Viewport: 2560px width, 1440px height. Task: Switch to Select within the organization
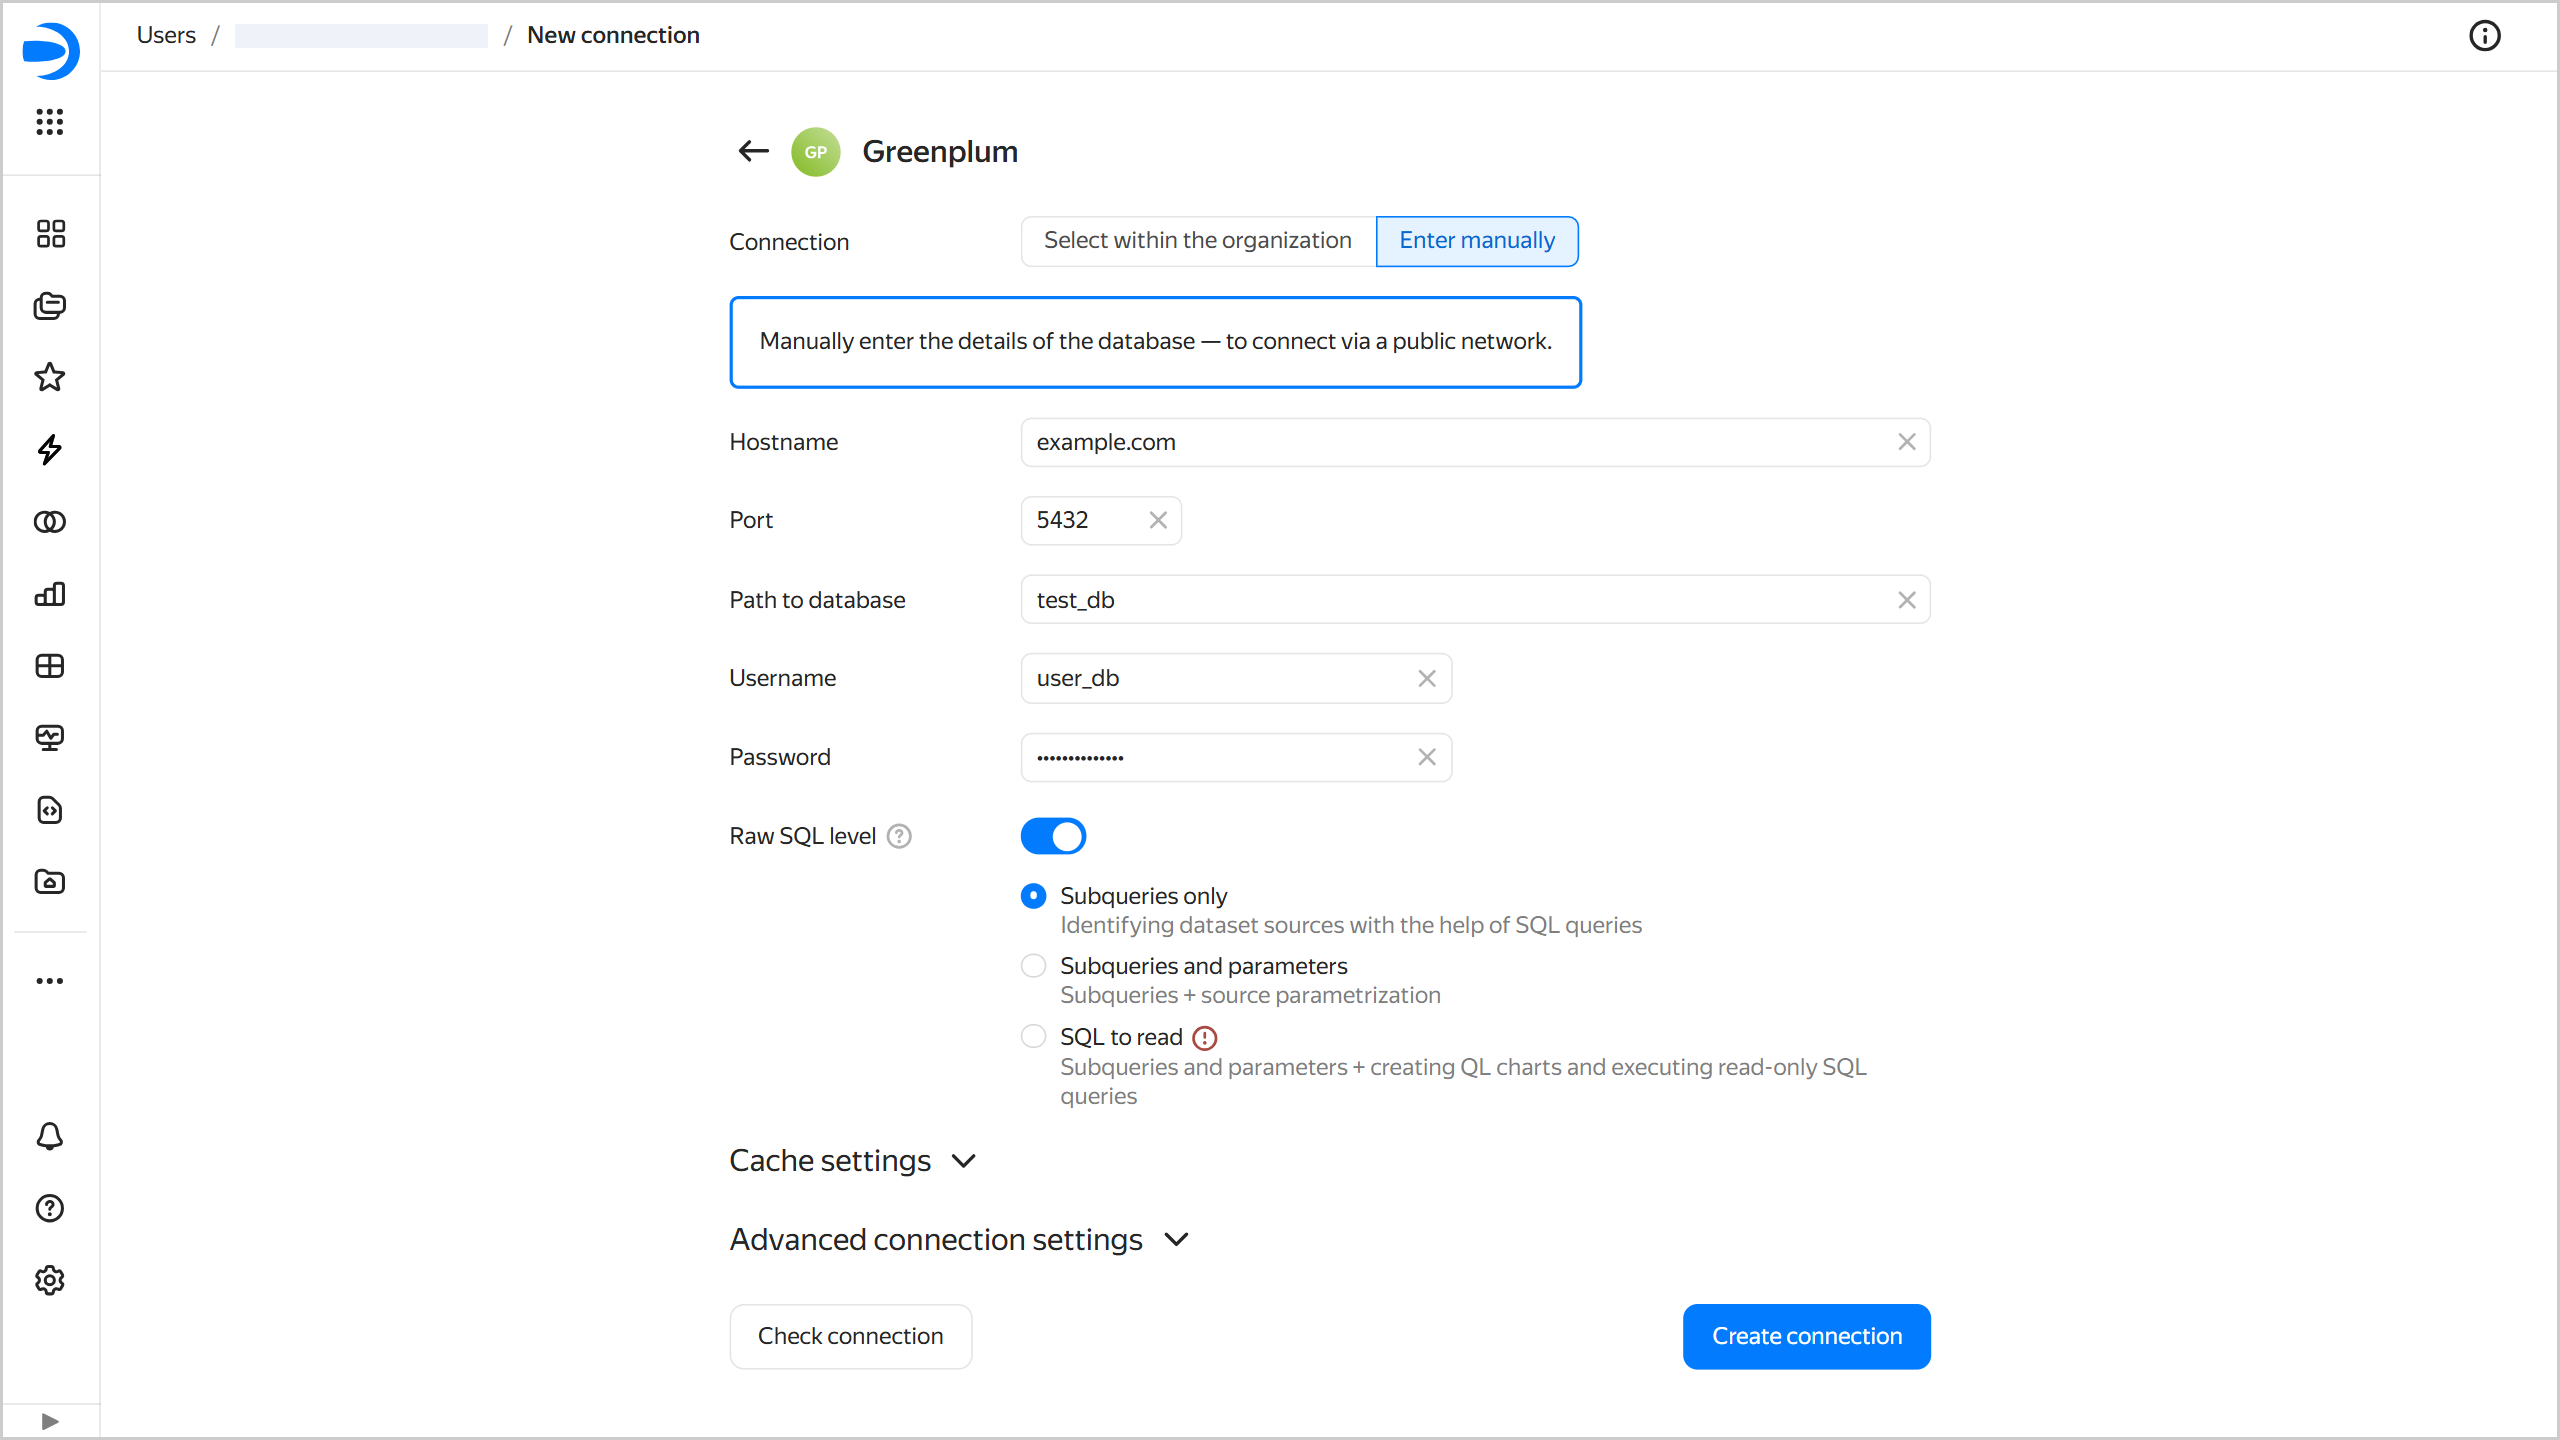(1198, 241)
